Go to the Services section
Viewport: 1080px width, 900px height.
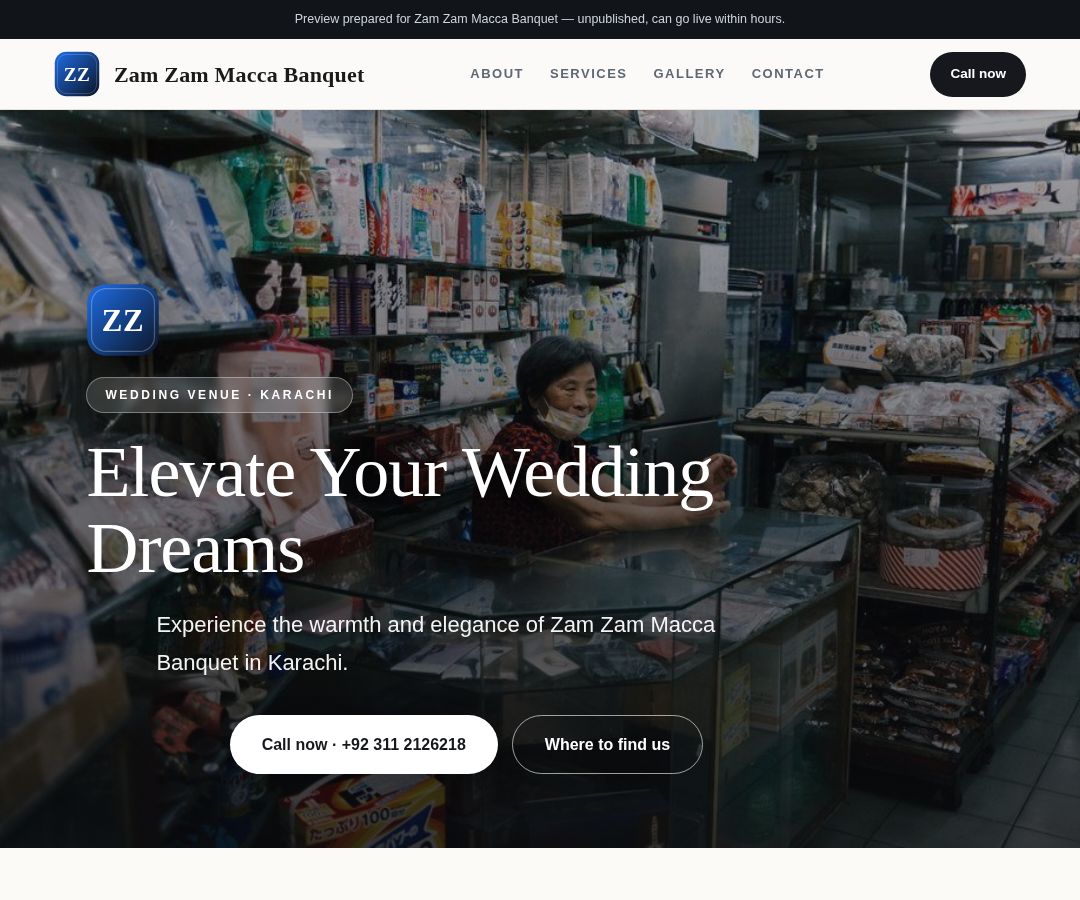588,74
